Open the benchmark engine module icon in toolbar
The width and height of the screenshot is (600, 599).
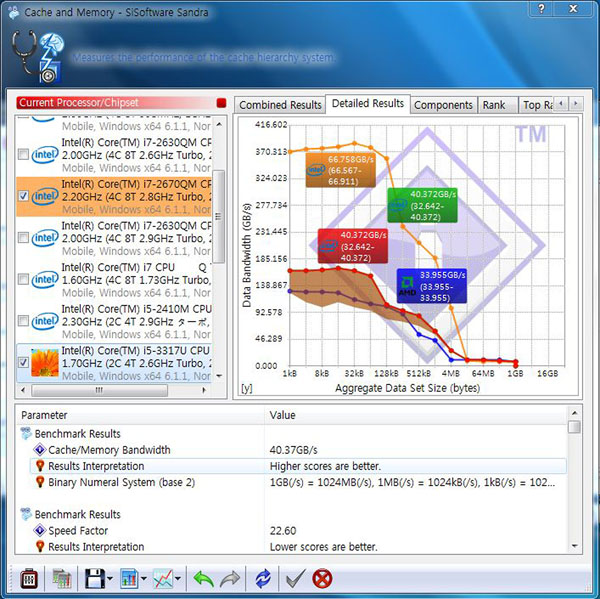(29, 578)
